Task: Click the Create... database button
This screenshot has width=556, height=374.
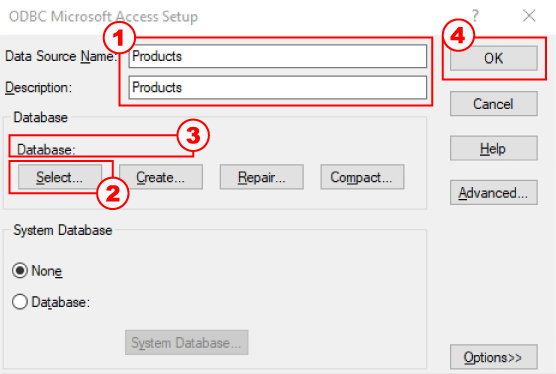Action: click(161, 177)
